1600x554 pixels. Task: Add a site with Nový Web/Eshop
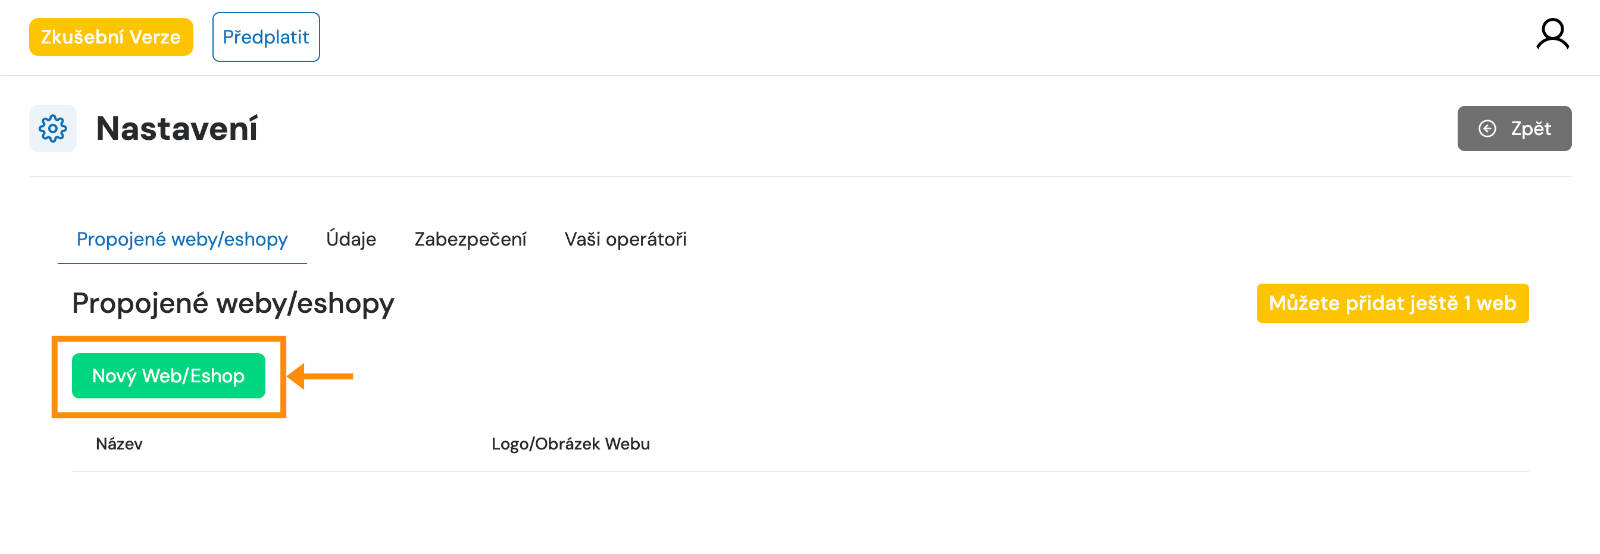(168, 376)
